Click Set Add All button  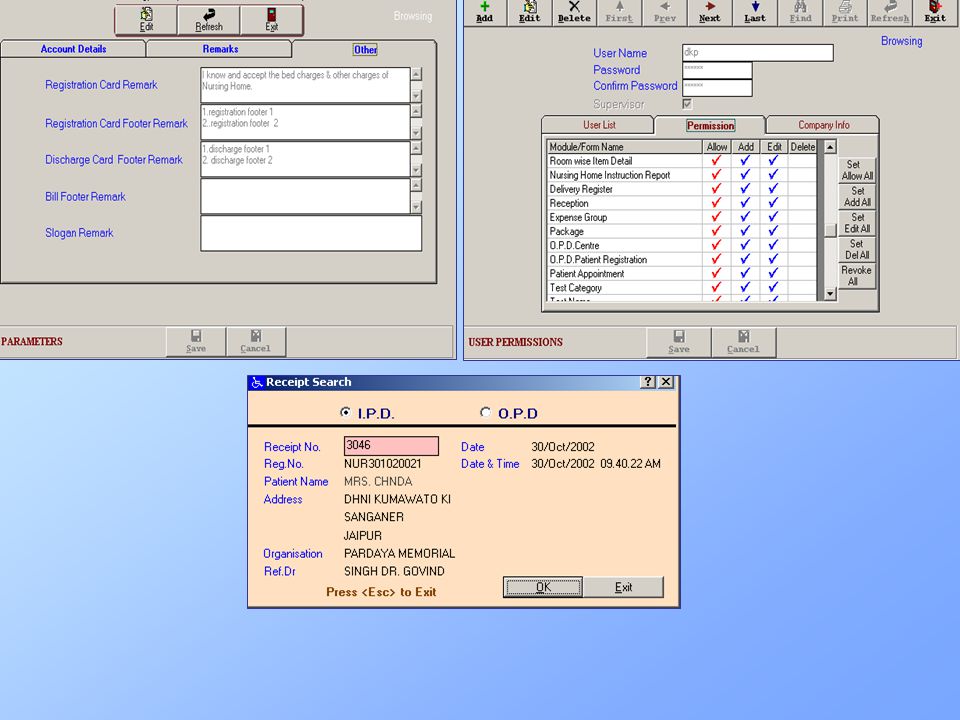(x=857, y=197)
